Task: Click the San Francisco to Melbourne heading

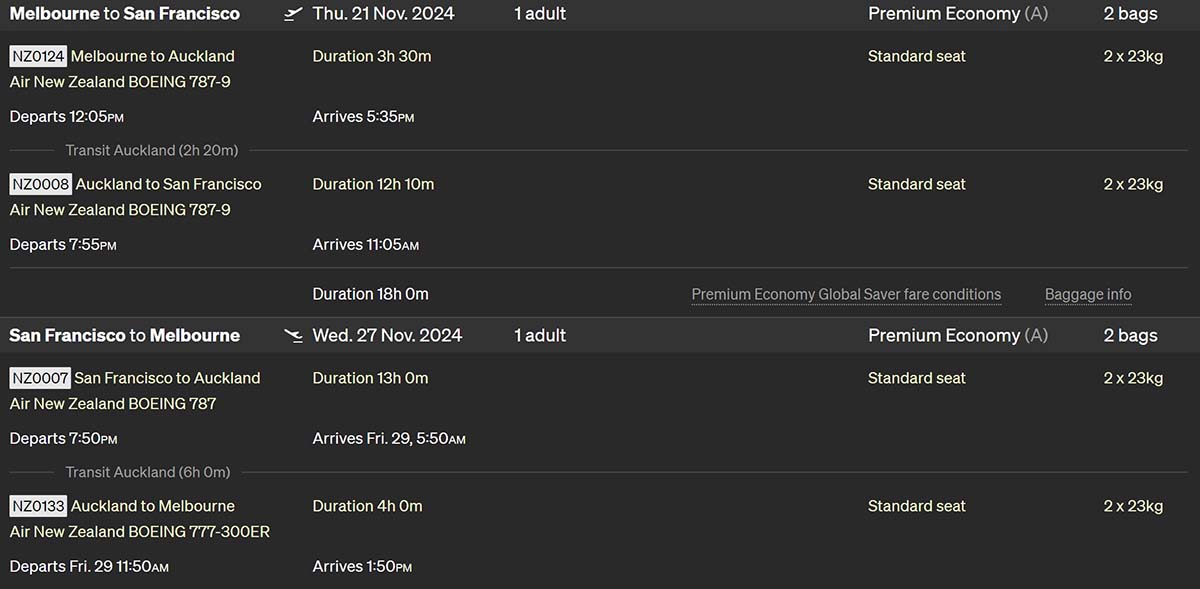Action: point(125,336)
